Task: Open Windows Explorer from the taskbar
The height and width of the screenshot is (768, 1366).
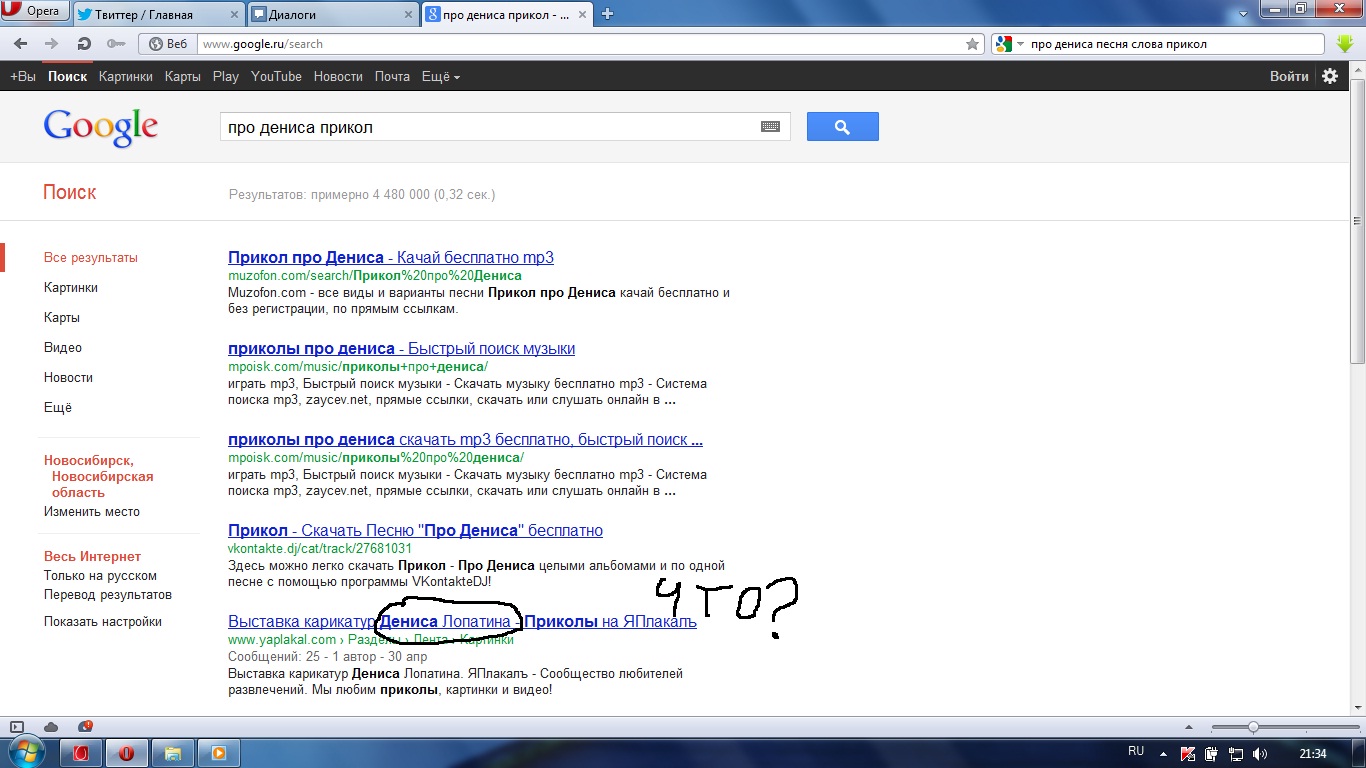Action: point(172,752)
